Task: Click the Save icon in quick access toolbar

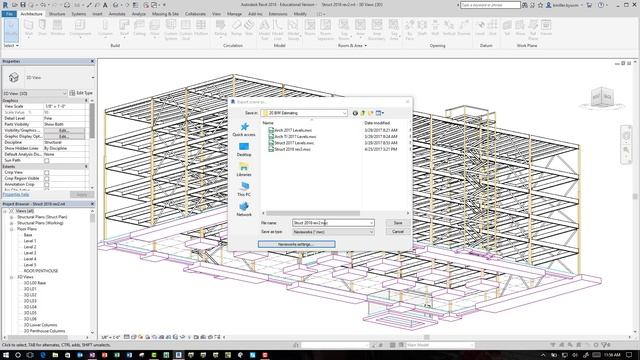Action: 22,5
